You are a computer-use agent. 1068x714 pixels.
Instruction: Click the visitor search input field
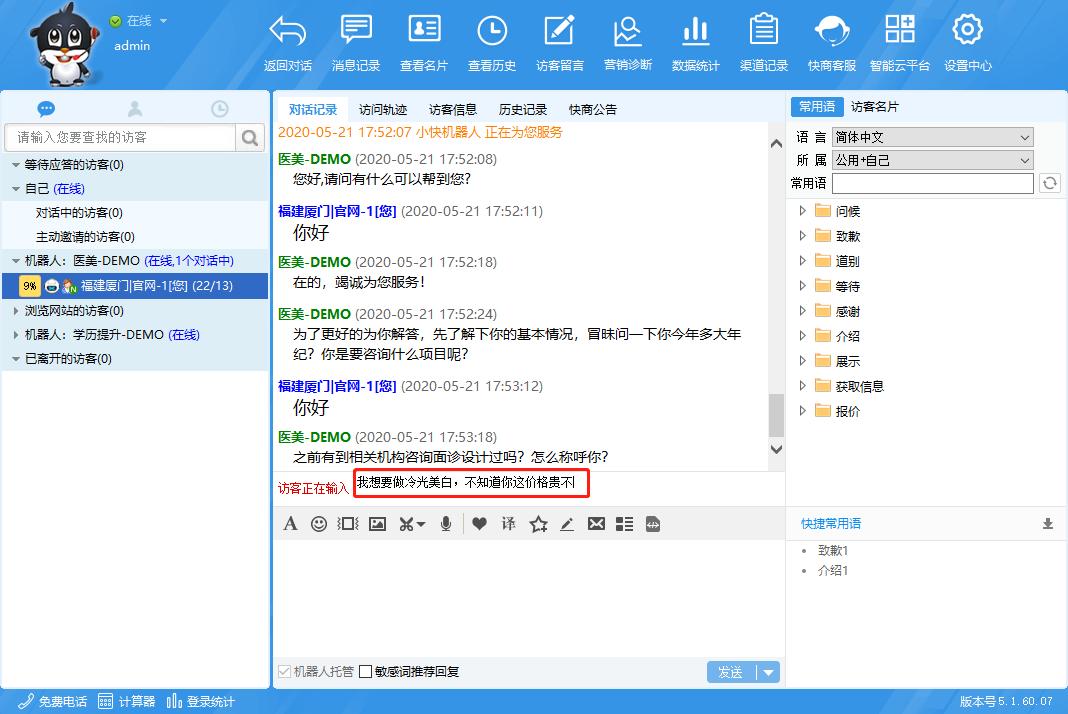pyautogui.click(x=121, y=137)
